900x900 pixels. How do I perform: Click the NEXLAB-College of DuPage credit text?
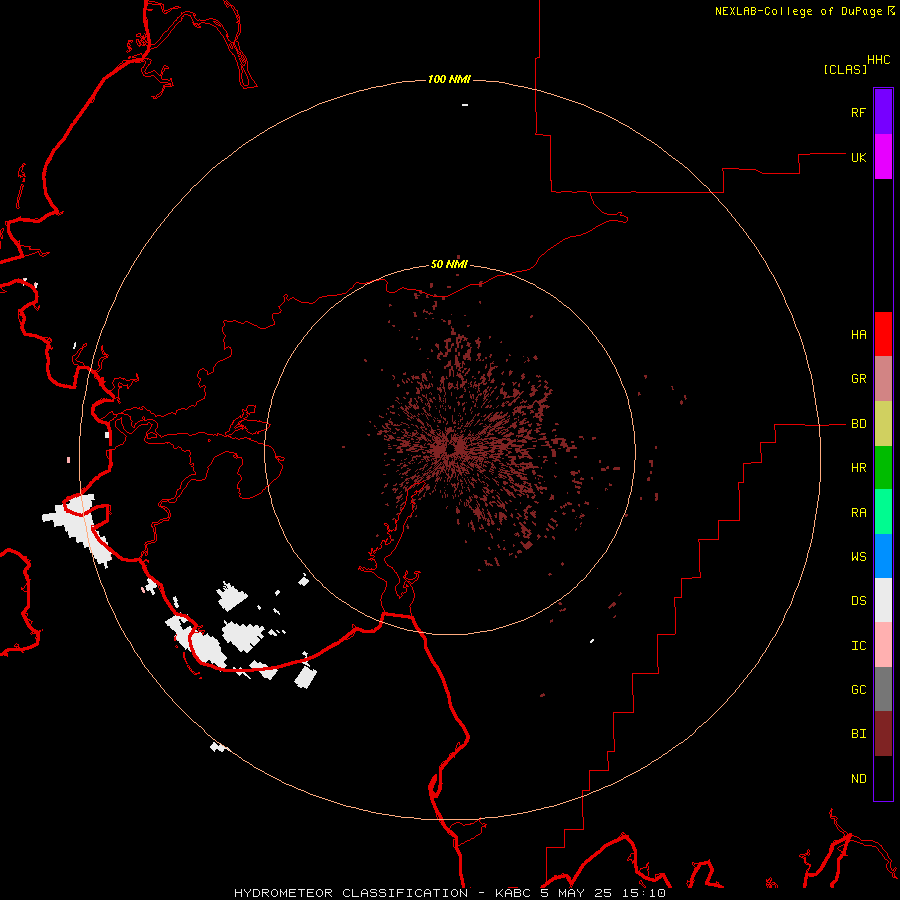(798, 11)
